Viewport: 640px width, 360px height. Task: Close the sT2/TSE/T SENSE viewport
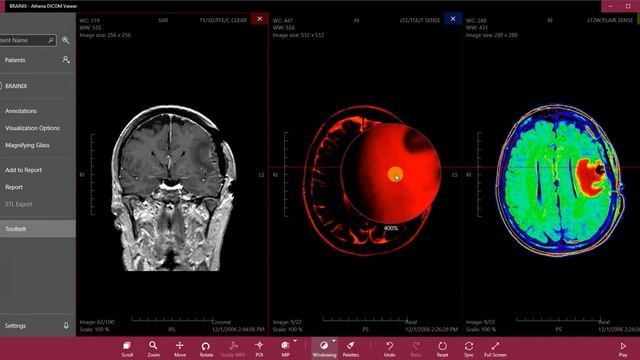(x=453, y=19)
